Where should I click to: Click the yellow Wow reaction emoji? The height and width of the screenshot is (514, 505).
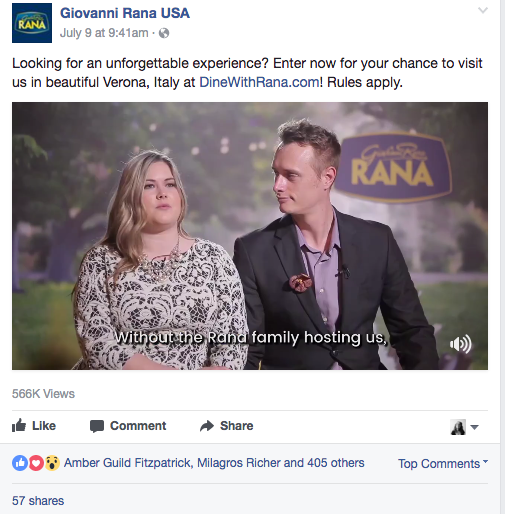52,463
